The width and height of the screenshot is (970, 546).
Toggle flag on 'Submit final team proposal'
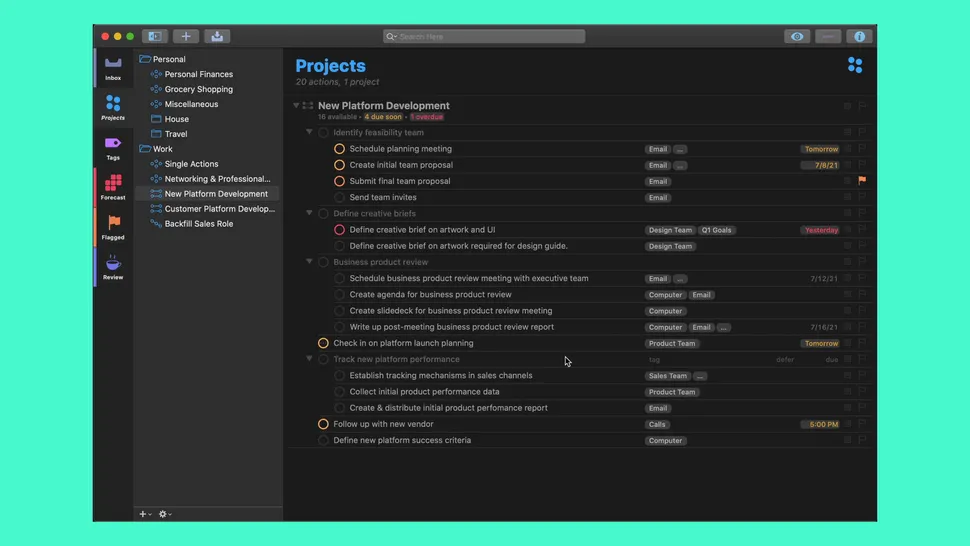pyautogui.click(x=862, y=181)
